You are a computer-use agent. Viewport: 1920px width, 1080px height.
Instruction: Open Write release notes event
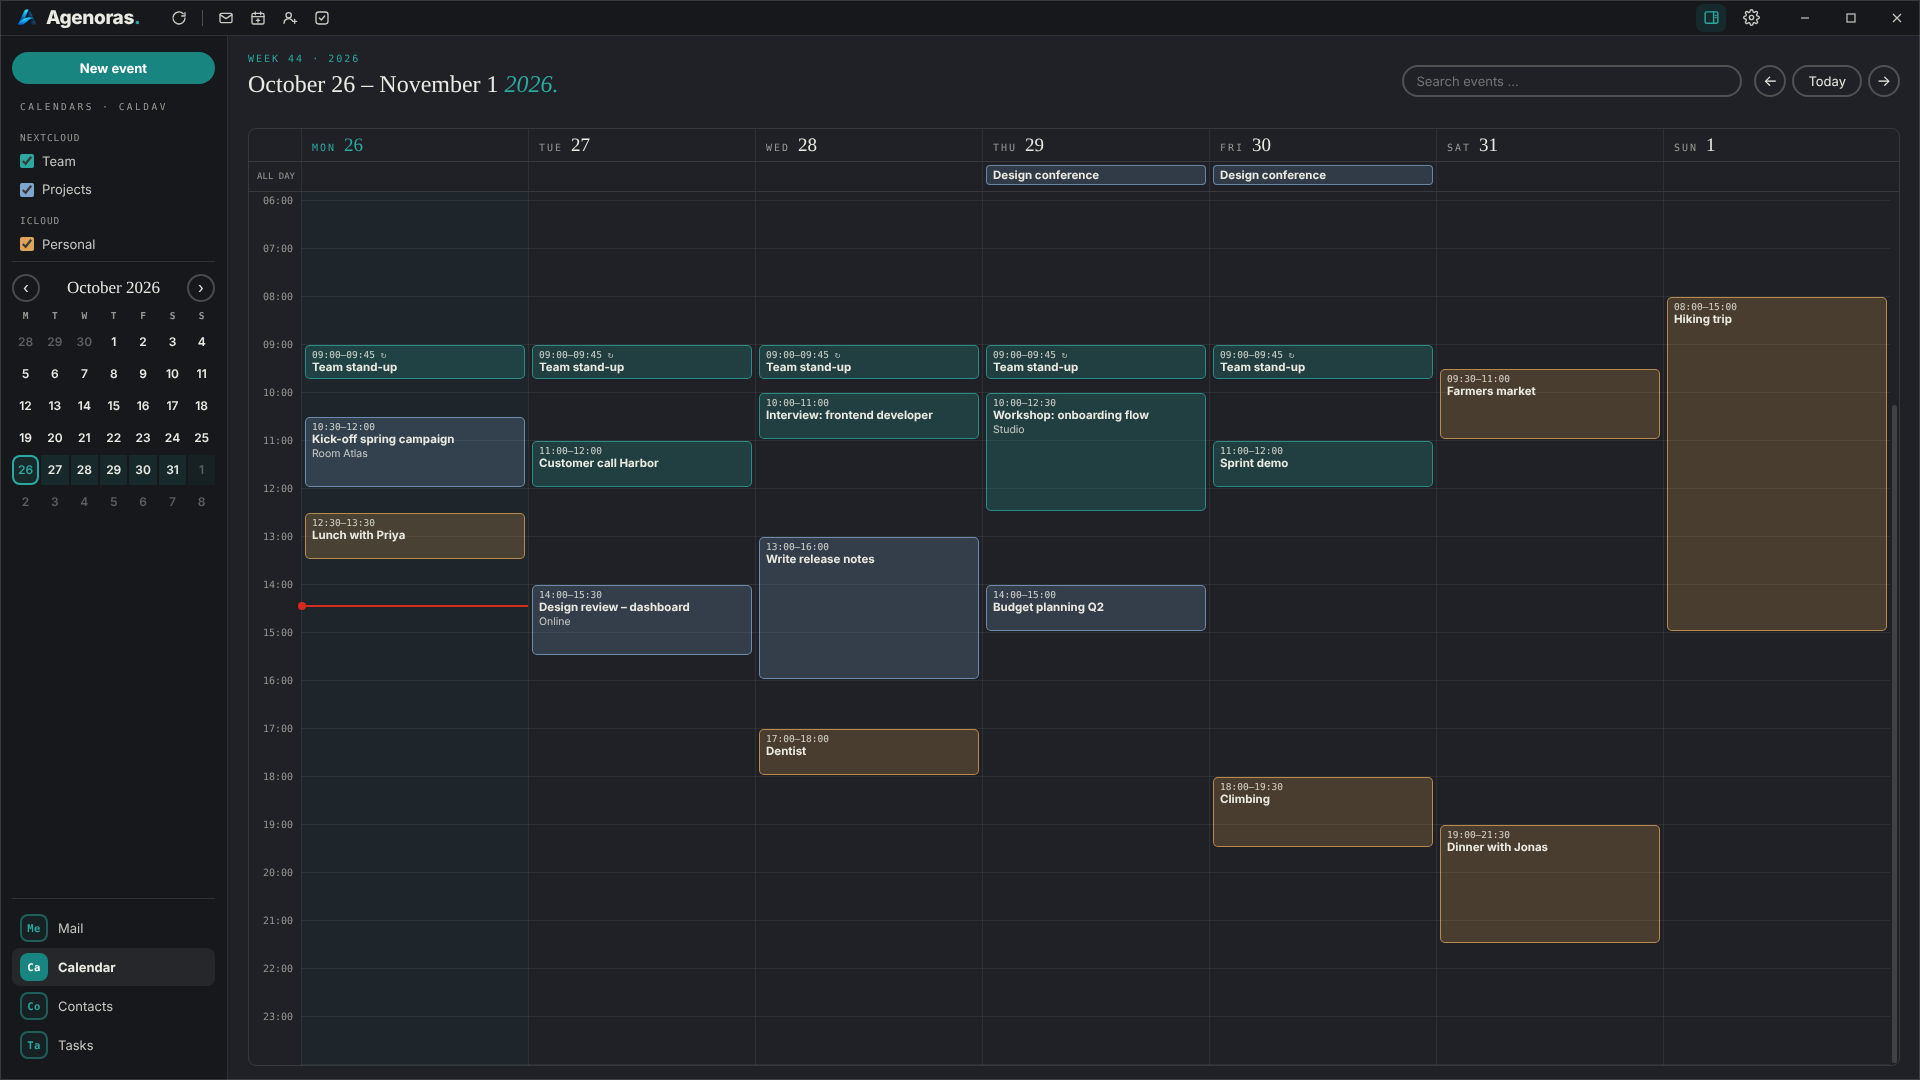pos(868,608)
